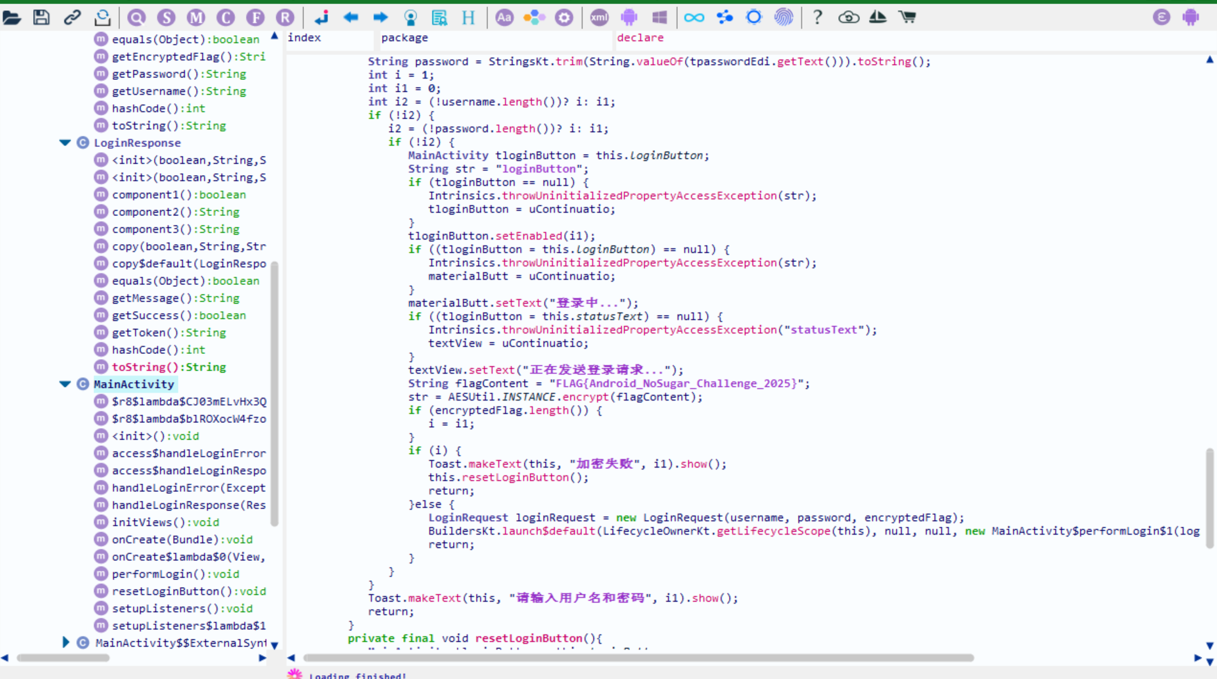The image size is (1217, 679).
Task: Click the Windows logo toolbar icon
Action: 659,17
